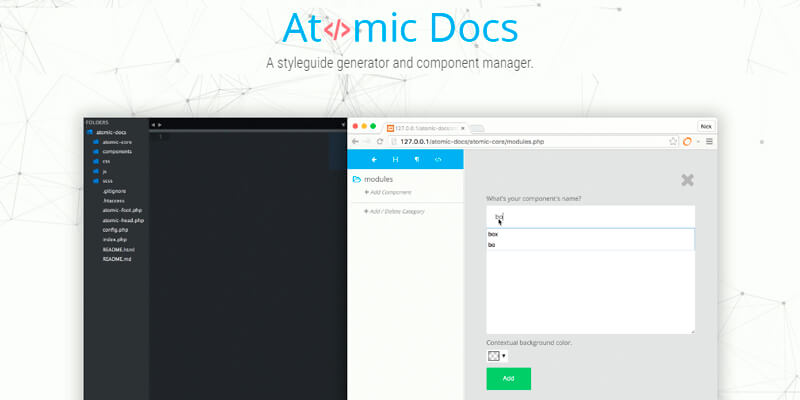Open README.html in editor sidebar
This screenshot has width=800, height=400.
[119, 249]
